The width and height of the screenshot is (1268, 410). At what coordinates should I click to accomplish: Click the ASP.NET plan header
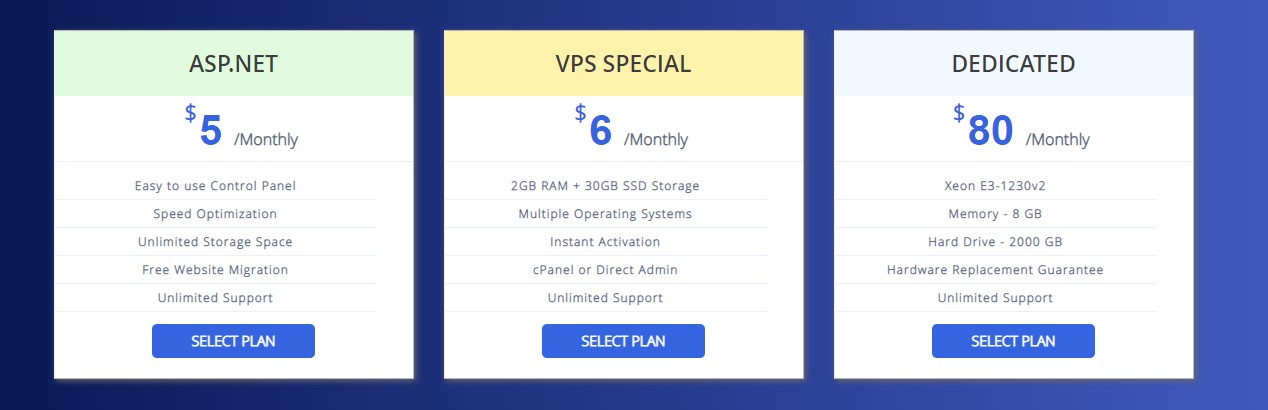234,64
